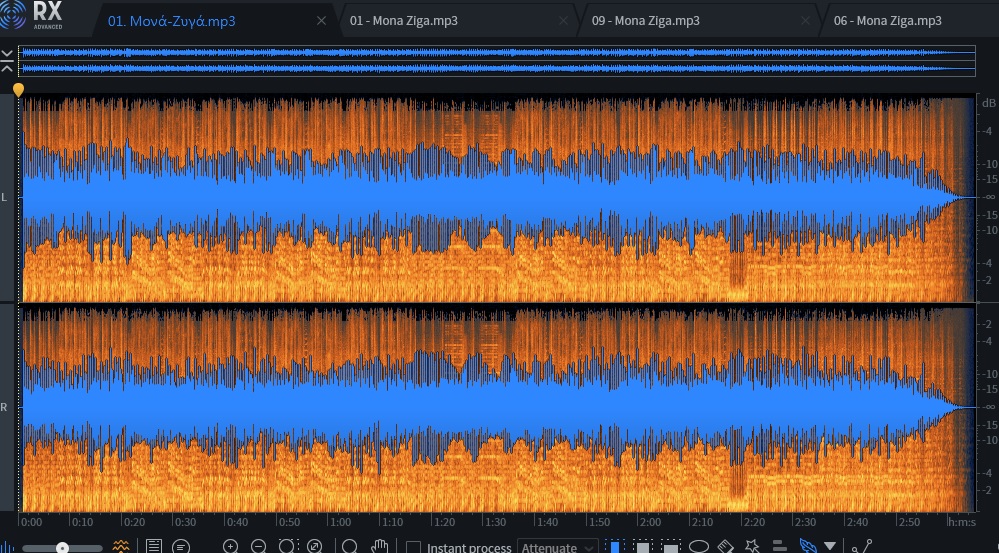Click the orange playhead marker at start
Viewport: 999px width, 553px height.
(x=18, y=90)
